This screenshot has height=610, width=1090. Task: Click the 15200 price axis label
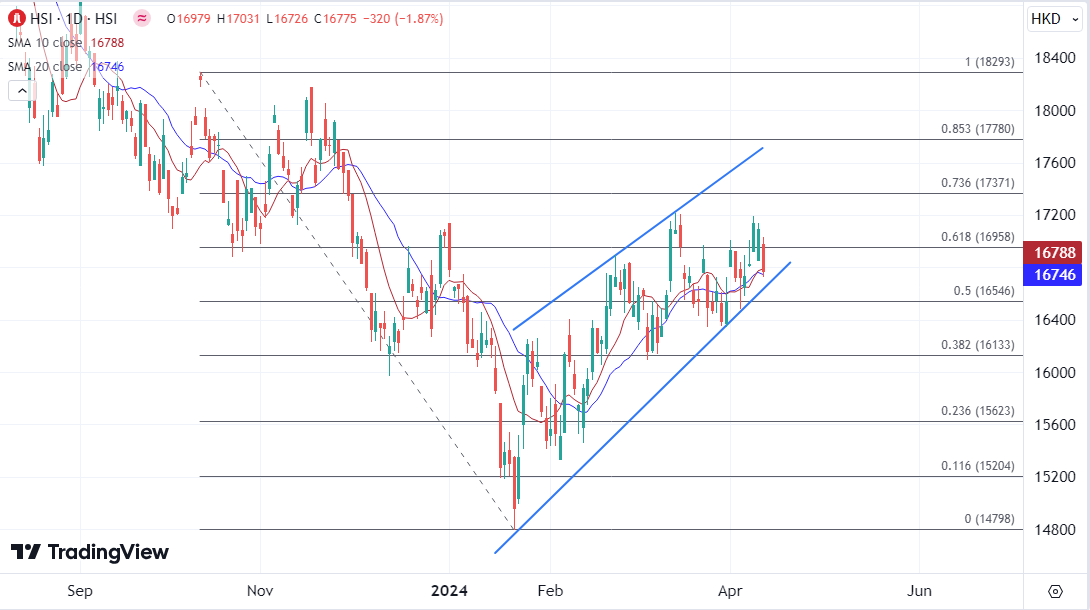coord(1055,477)
